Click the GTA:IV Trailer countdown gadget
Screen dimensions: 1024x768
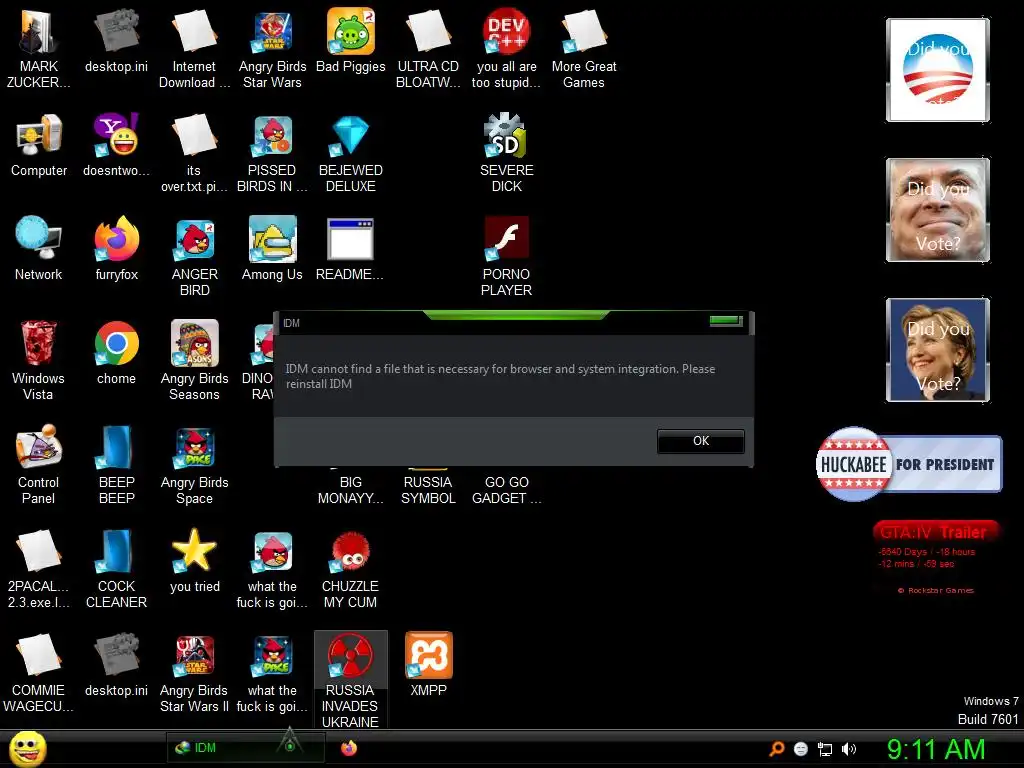coord(936,558)
